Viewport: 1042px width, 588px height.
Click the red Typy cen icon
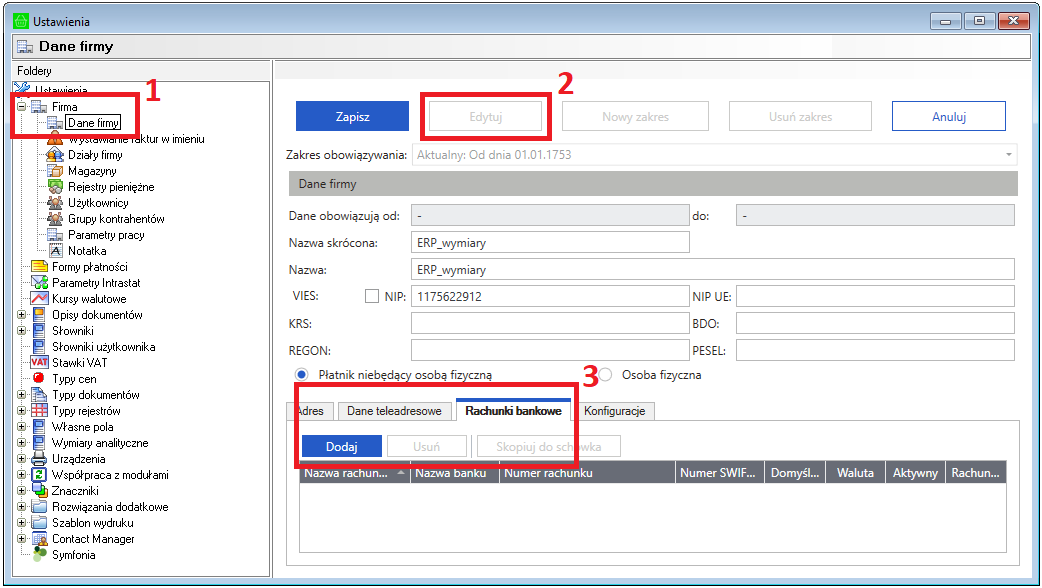pyautogui.click(x=40, y=379)
